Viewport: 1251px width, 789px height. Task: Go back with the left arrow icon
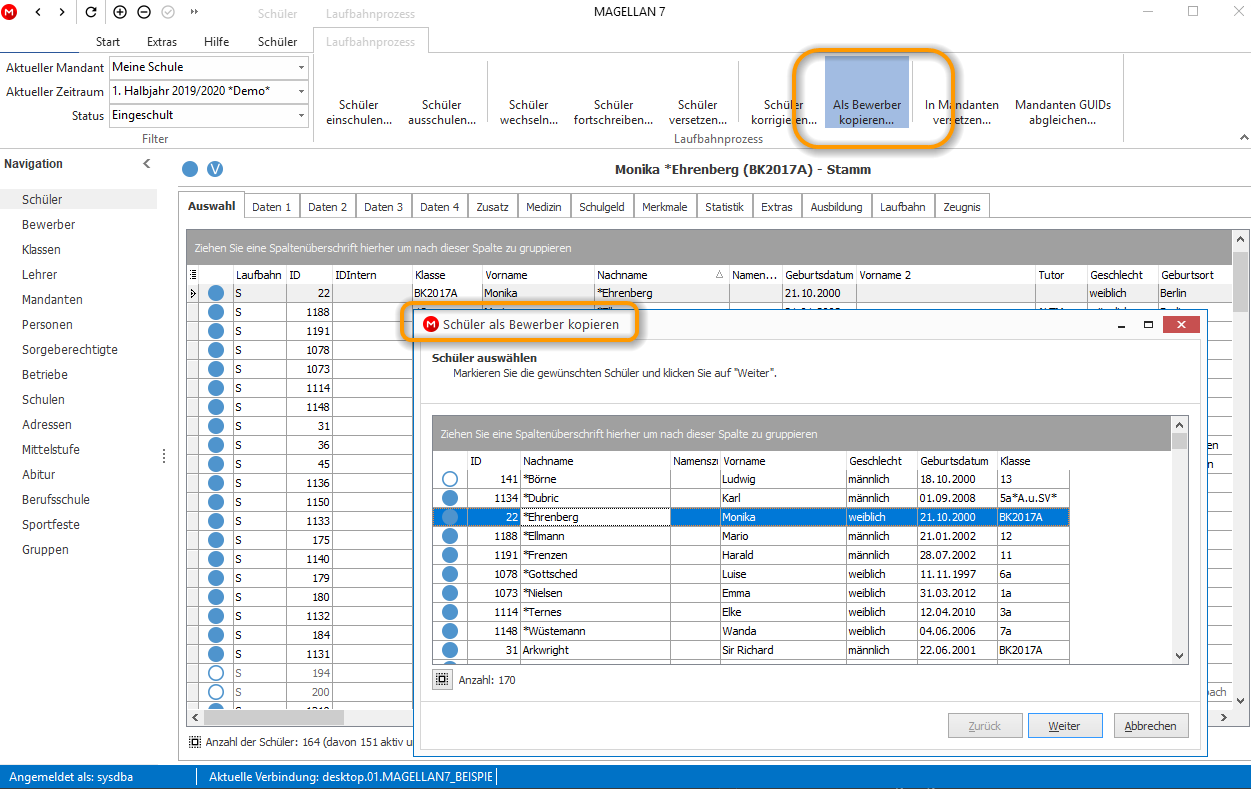tap(39, 12)
